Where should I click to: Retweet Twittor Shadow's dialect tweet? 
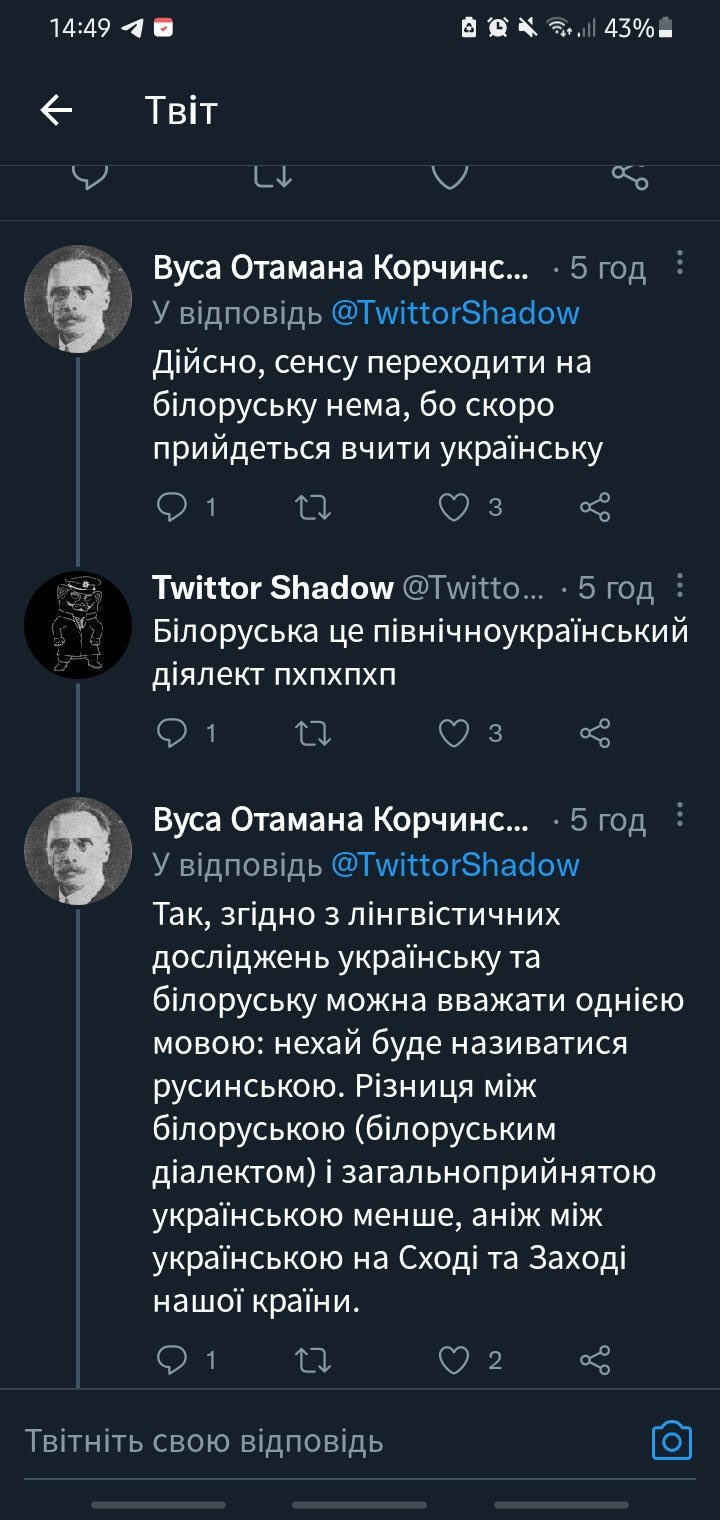[314, 734]
